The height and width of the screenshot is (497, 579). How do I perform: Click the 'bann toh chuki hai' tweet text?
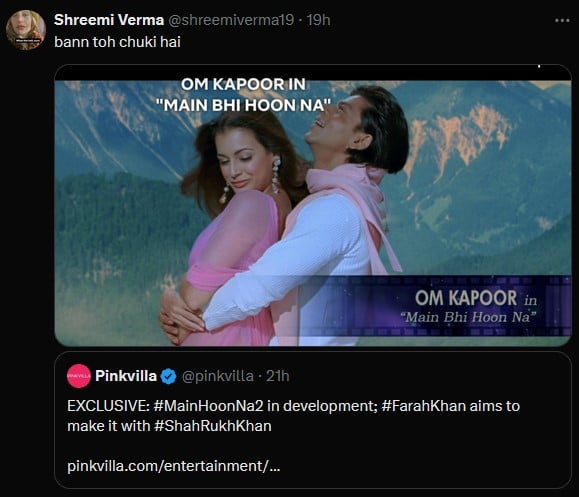[117, 42]
